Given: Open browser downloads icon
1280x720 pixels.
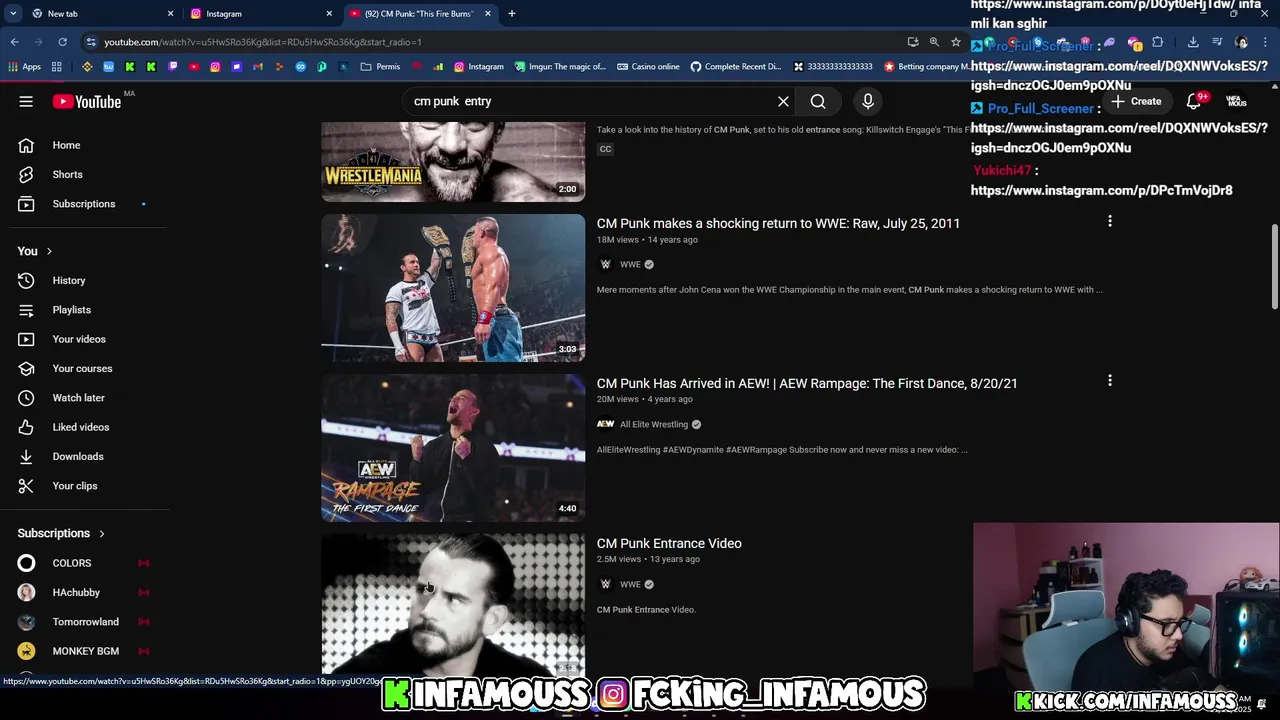Looking at the screenshot, I should point(1193,42).
